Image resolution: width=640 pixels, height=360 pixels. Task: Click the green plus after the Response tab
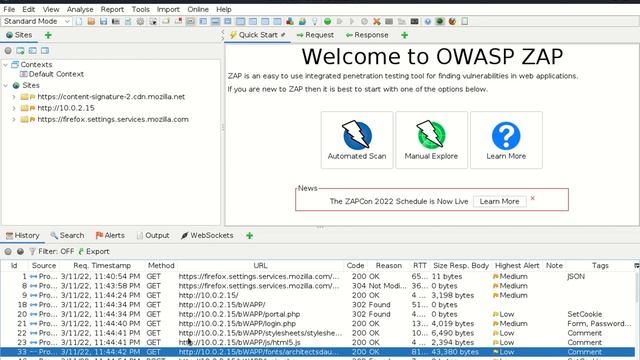[x=404, y=35]
